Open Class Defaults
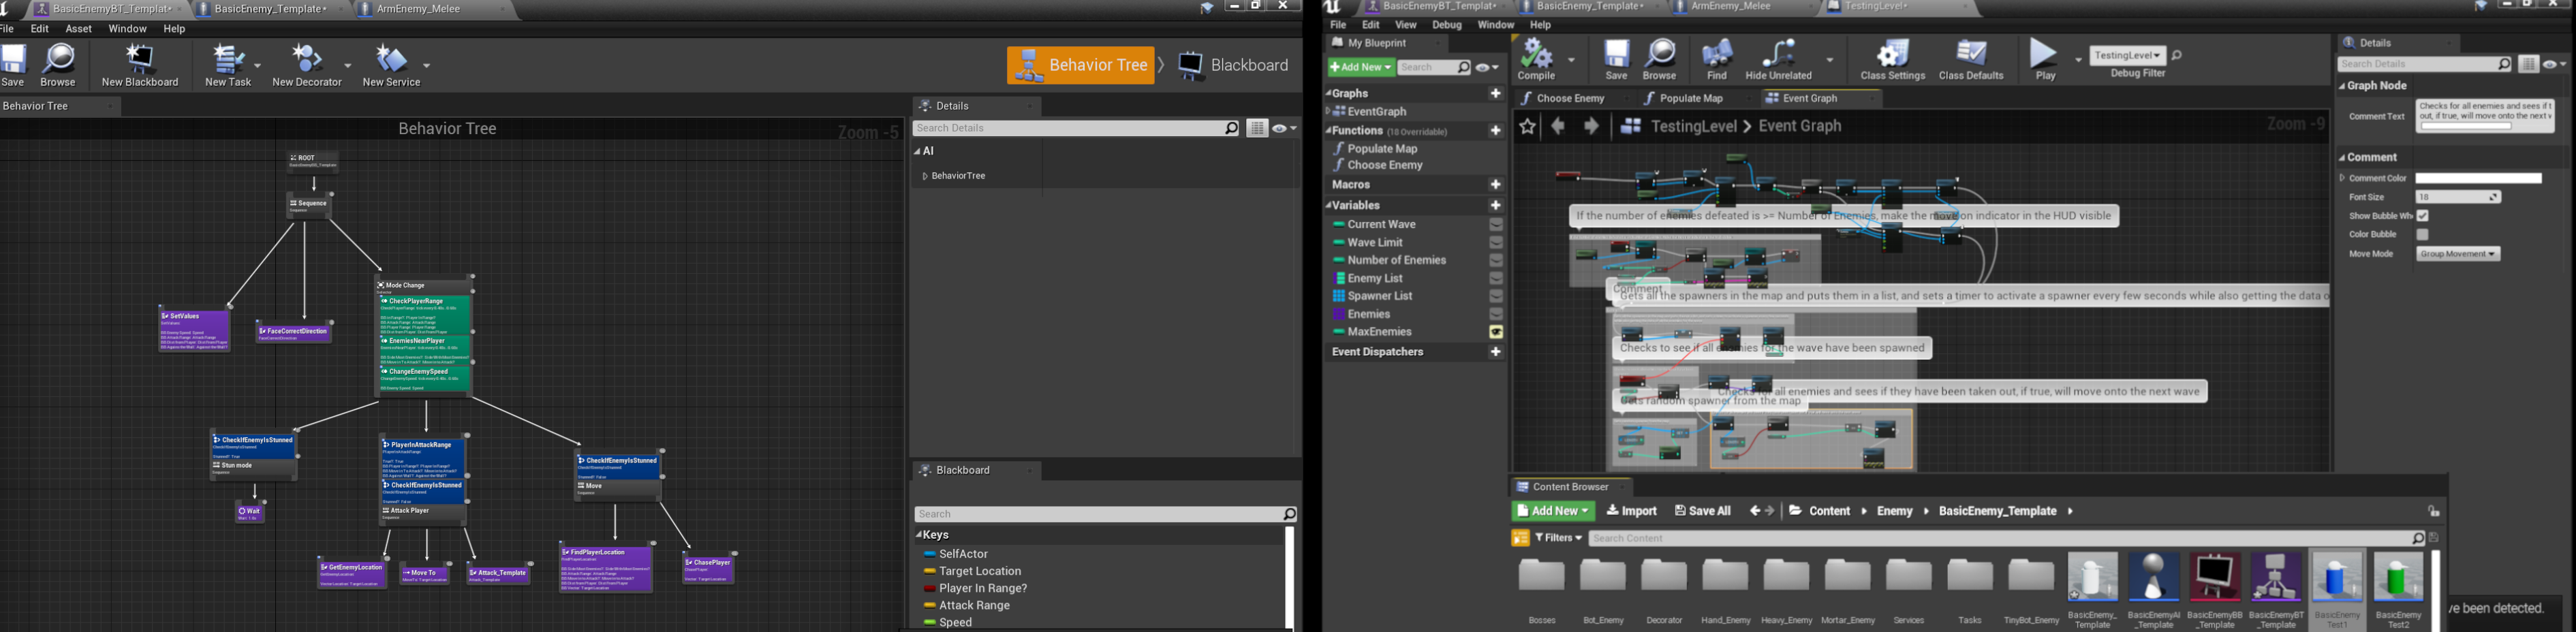This screenshot has width=2576, height=632. 1971,60
